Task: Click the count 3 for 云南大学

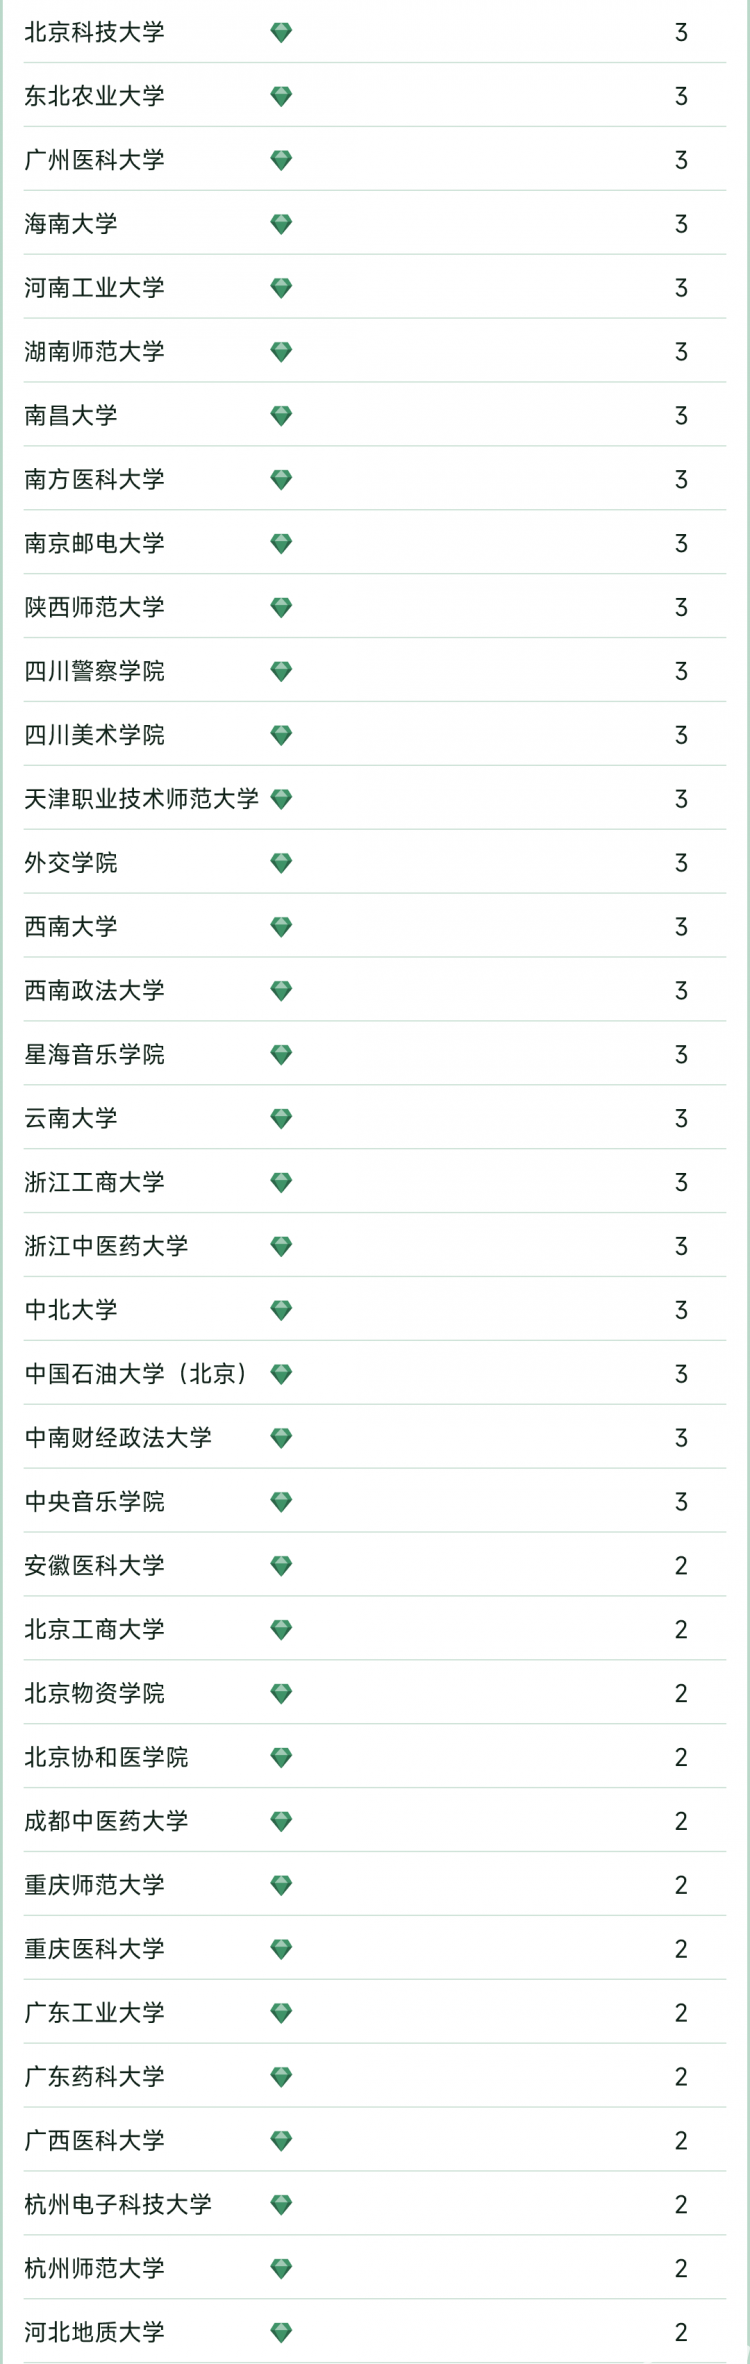Action: (681, 1118)
